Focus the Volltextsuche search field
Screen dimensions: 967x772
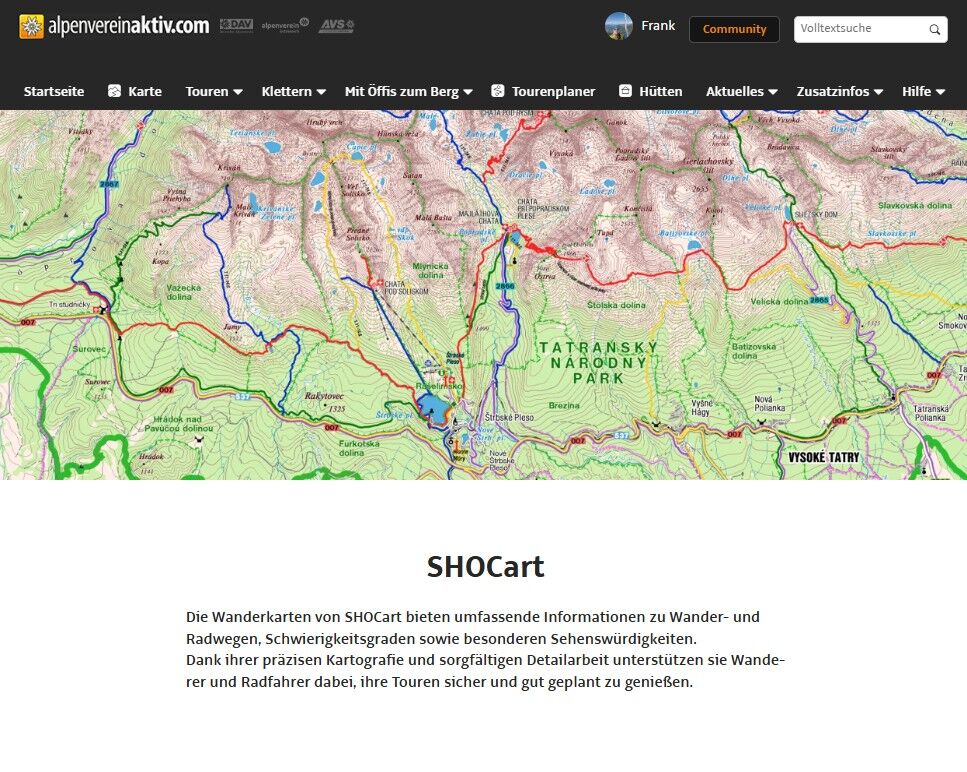pos(860,29)
